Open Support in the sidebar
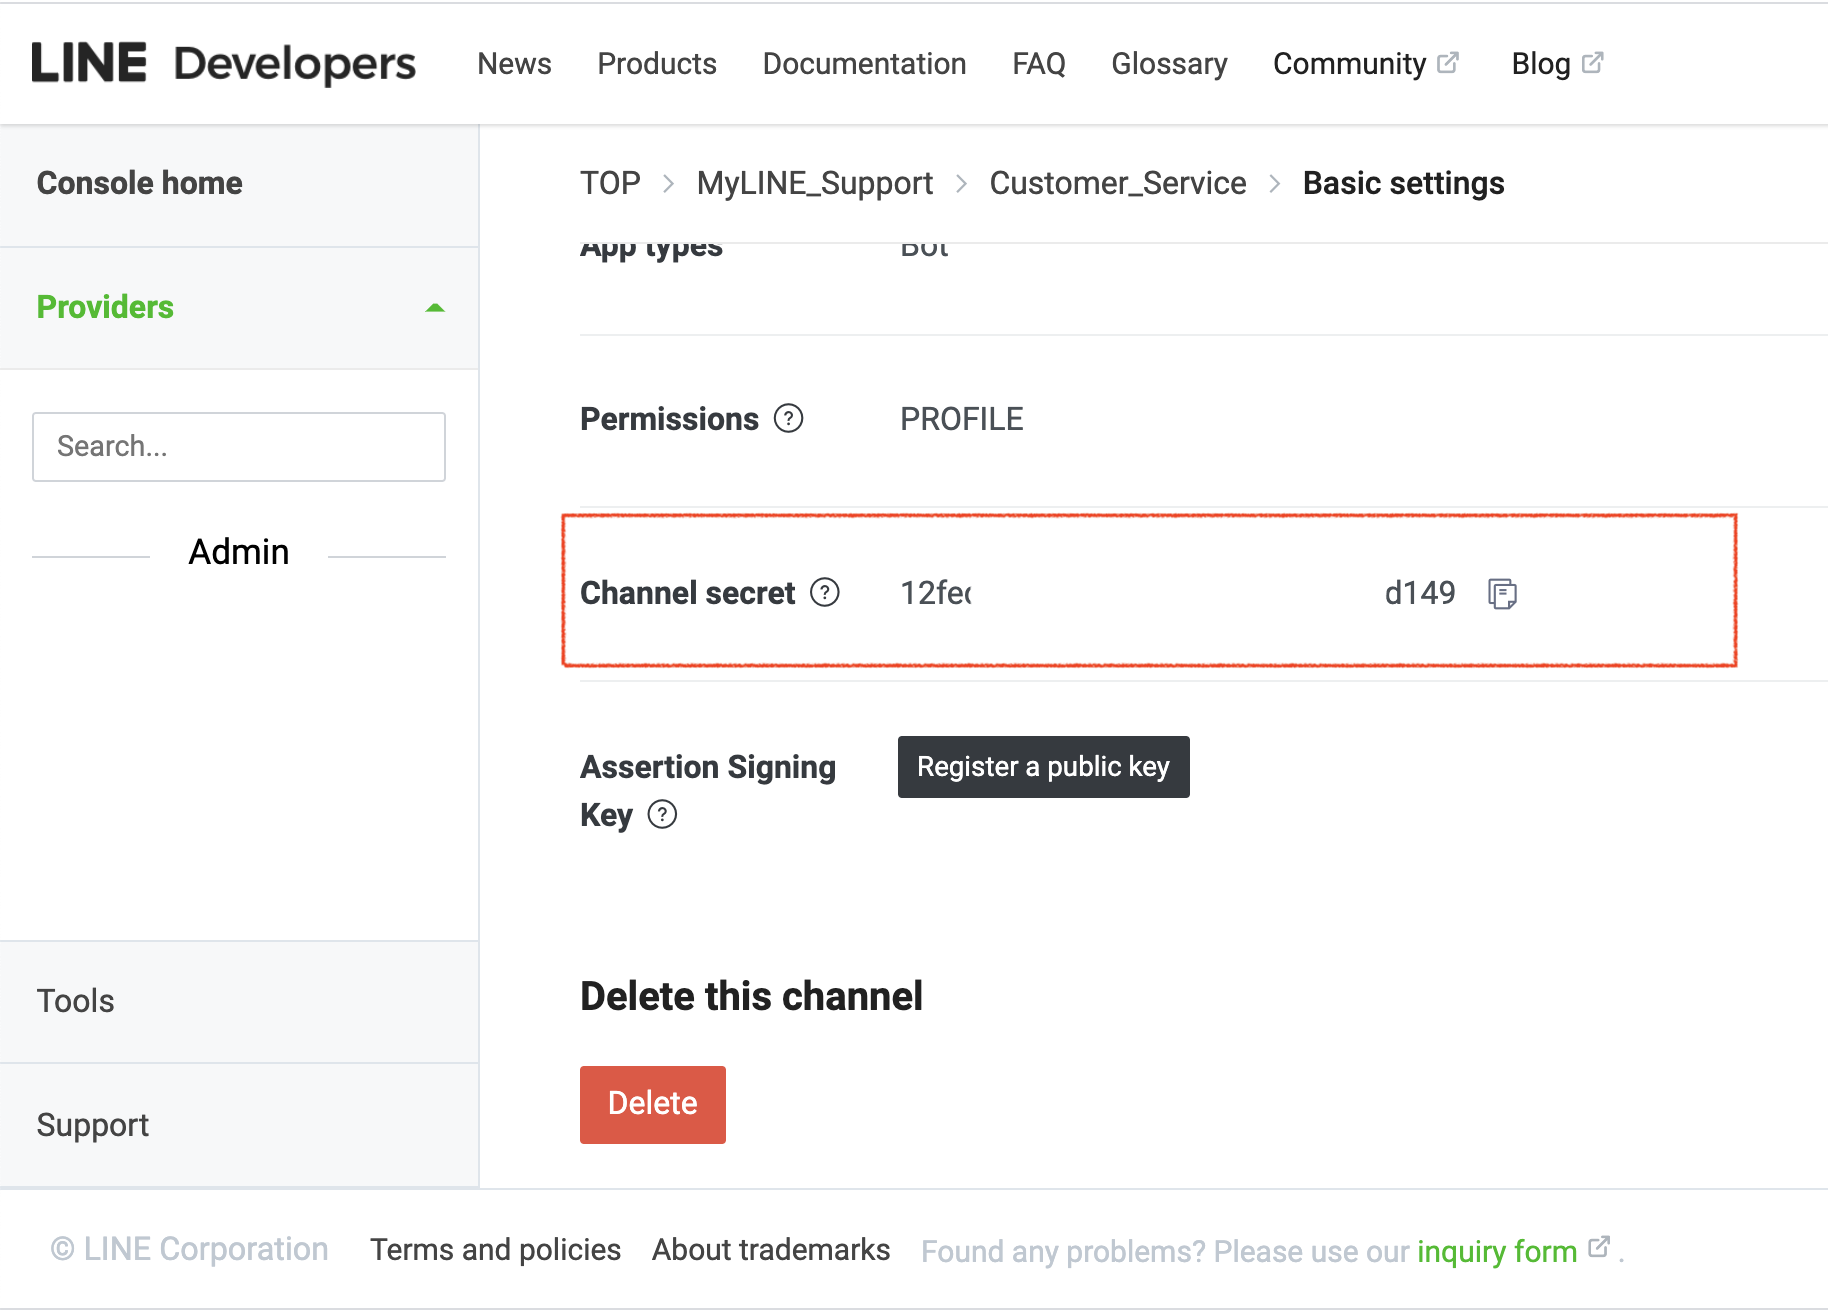This screenshot has height=1310, width=1828. tap(93, 1125)
